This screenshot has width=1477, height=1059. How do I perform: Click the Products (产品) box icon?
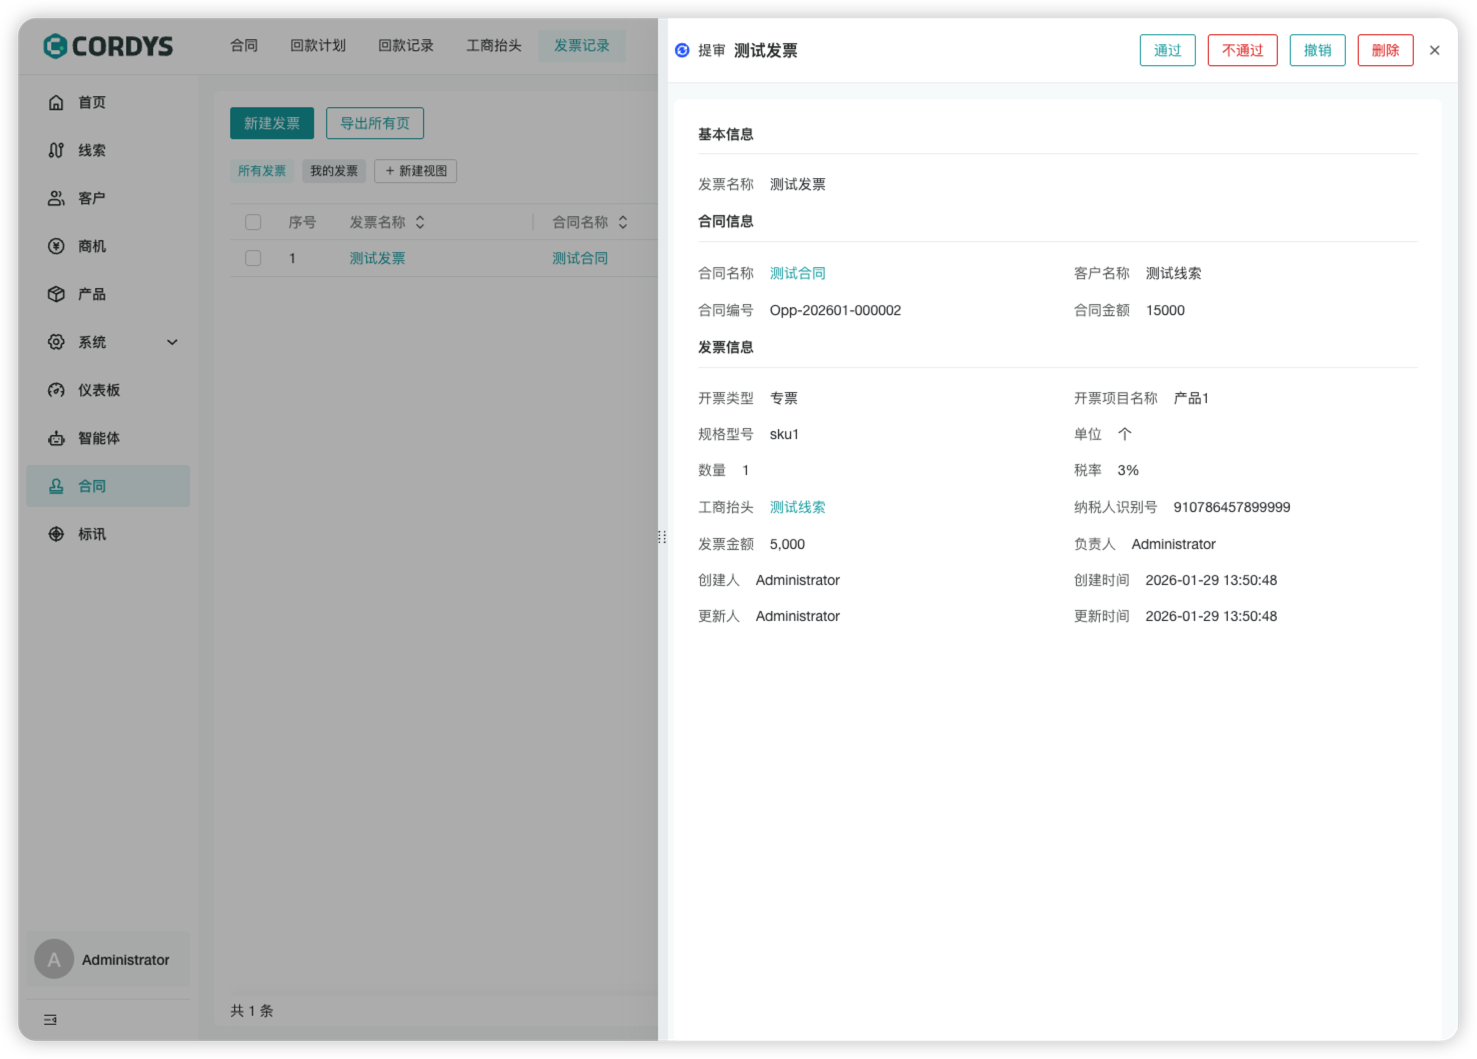pos(56,294)
